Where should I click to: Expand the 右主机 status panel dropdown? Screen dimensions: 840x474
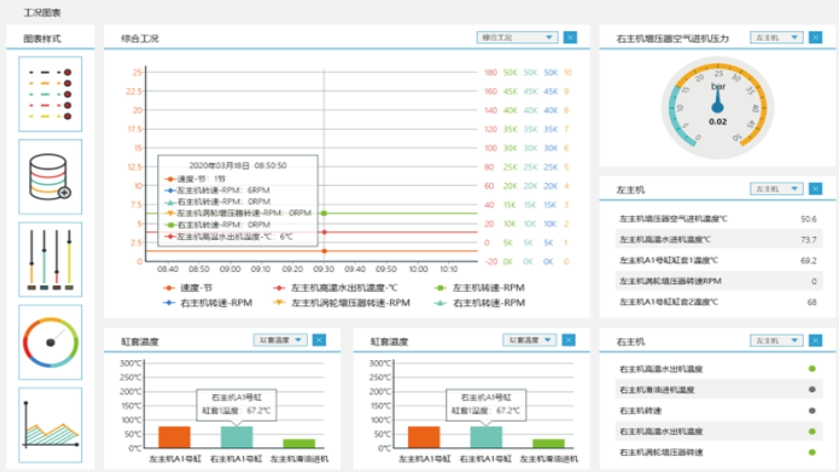coord(776,341)
